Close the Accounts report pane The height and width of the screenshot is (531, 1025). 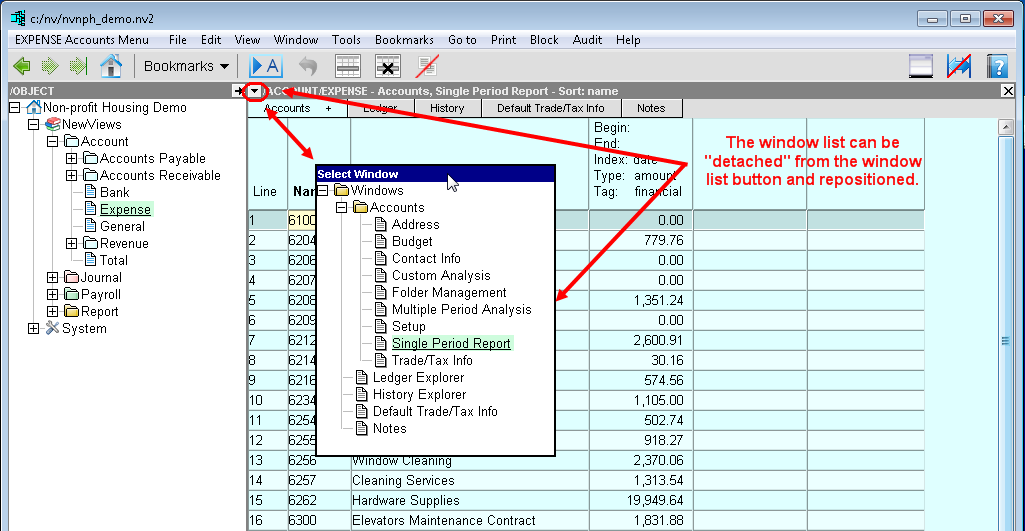pyautogui.click(x=1007, y=91)
